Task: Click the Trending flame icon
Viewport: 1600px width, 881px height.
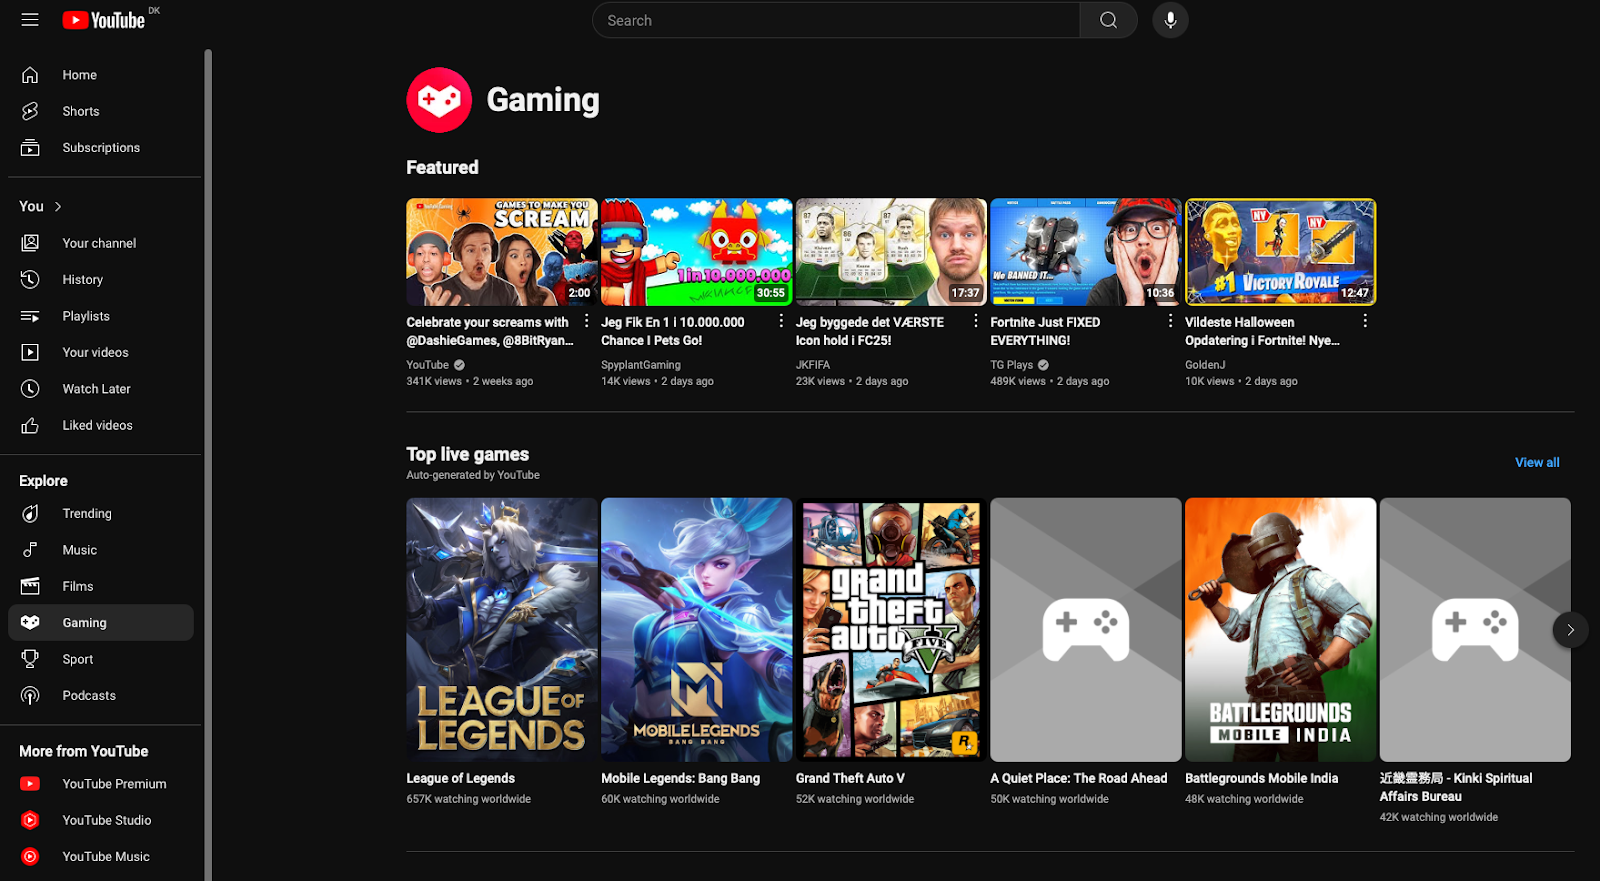Action: click(x=30, y=514)
